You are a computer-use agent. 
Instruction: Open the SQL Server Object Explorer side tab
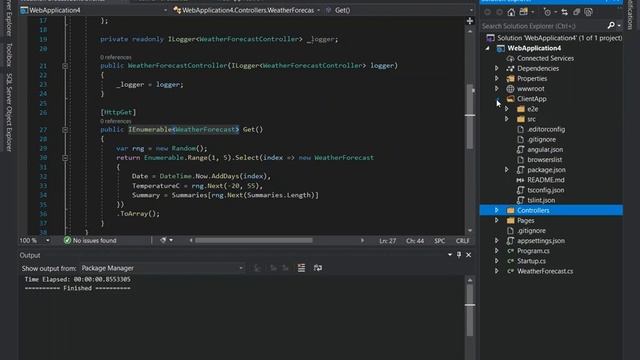click(9, 112)
